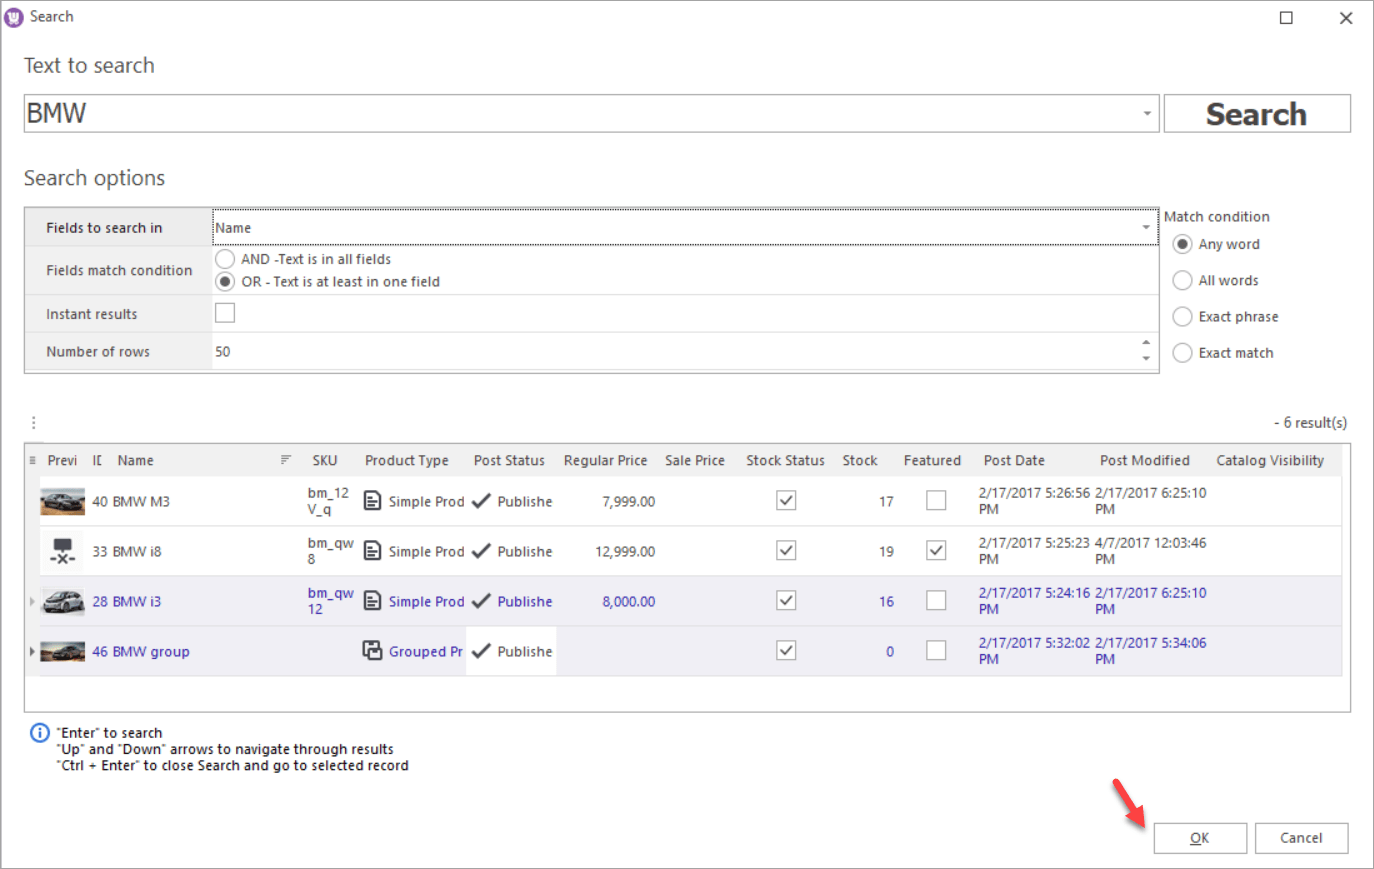Toggle the Instant results checkbox
Image resolution: width=1374 pixels, height=869 pixels.
(225, 313)
